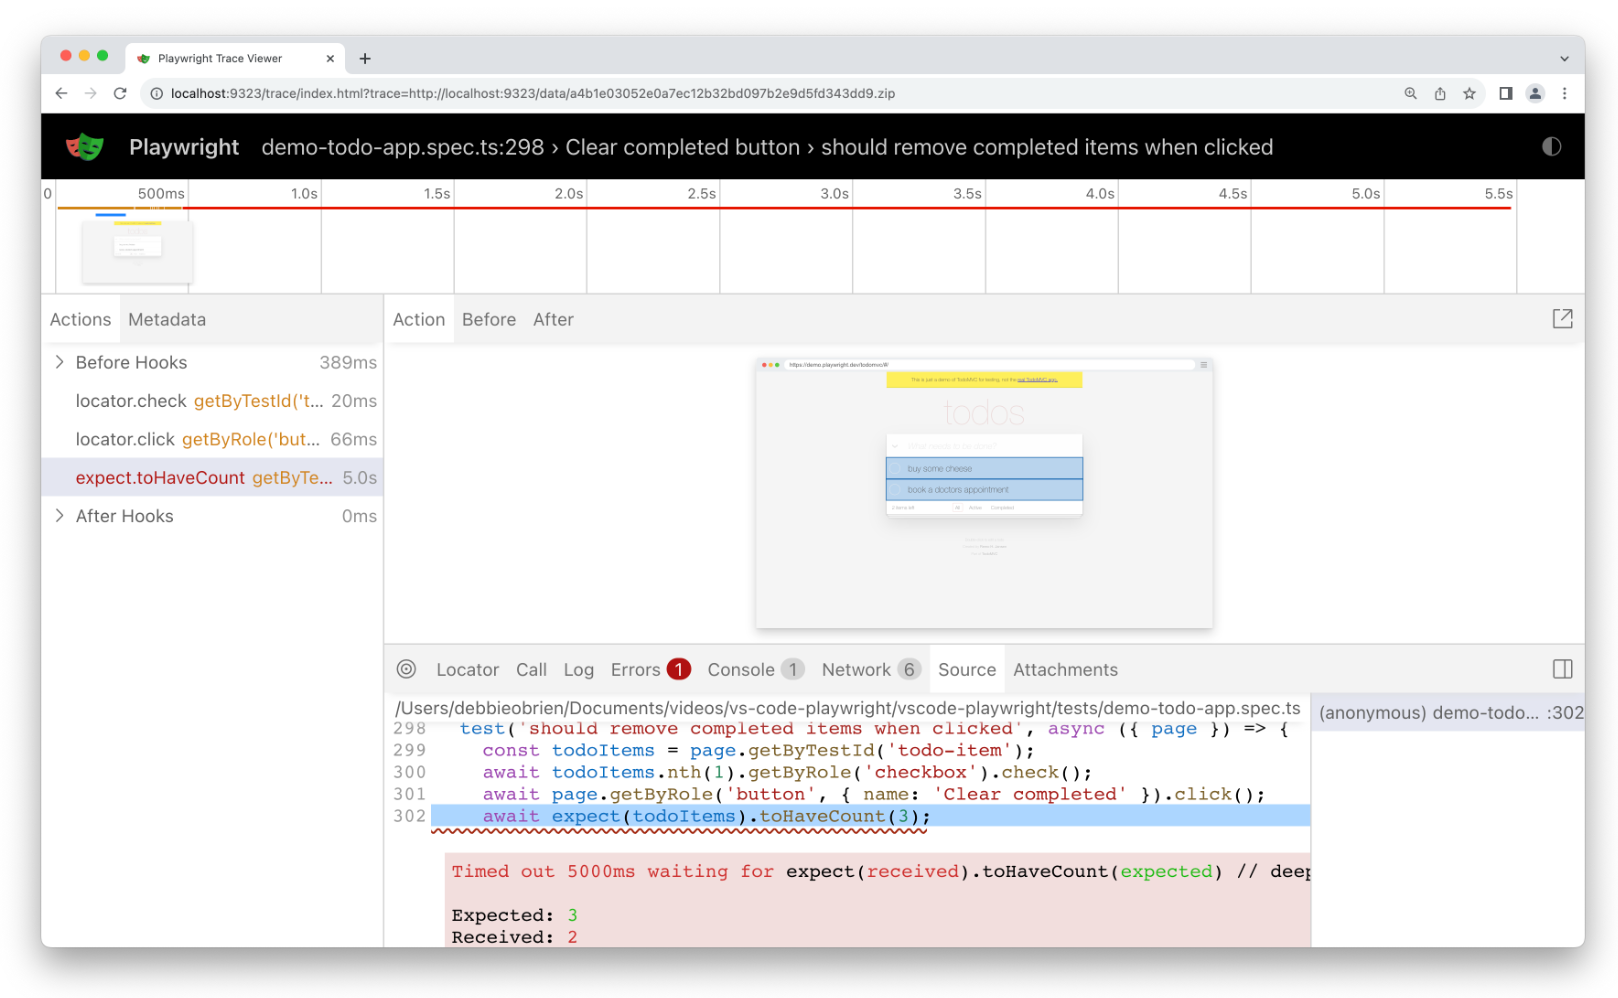Screen dimensions: 1618x998
Task: Click source line 298 test declaration
Action: [x=870, y=729]
